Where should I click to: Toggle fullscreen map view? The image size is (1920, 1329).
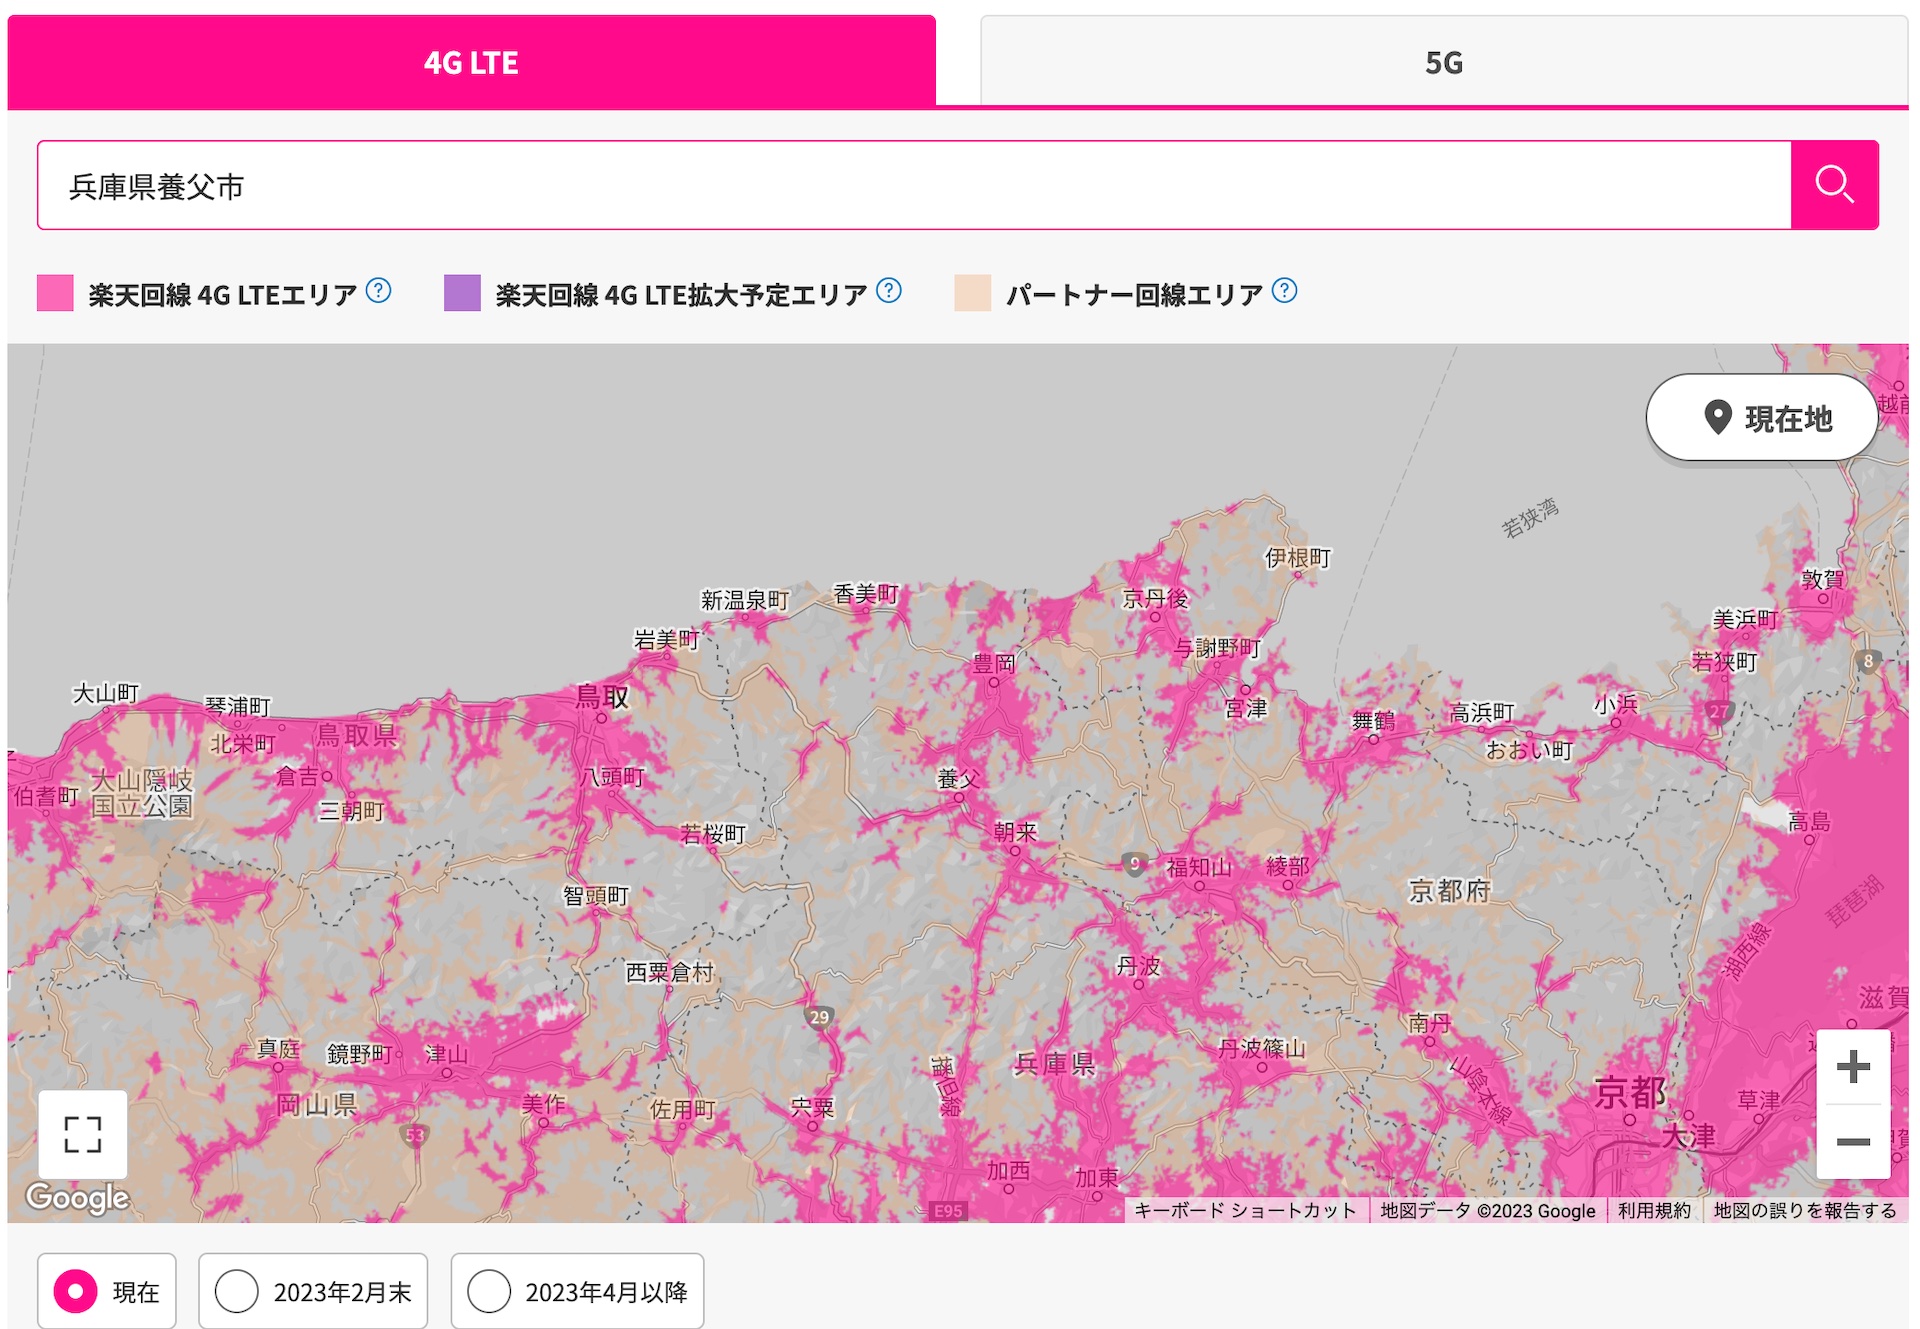point(83,1134)
